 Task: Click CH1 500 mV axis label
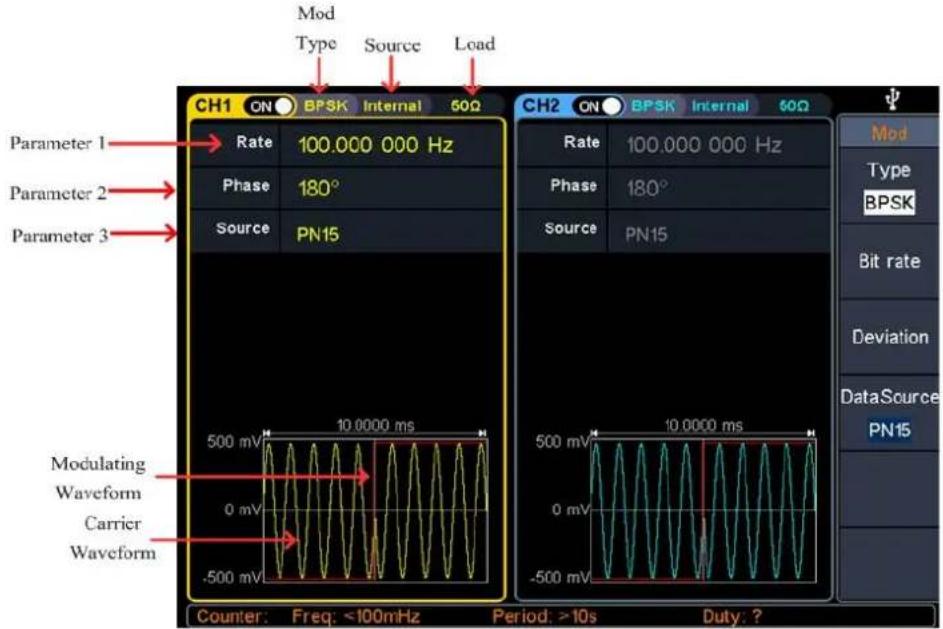click(x=234, y=442)
